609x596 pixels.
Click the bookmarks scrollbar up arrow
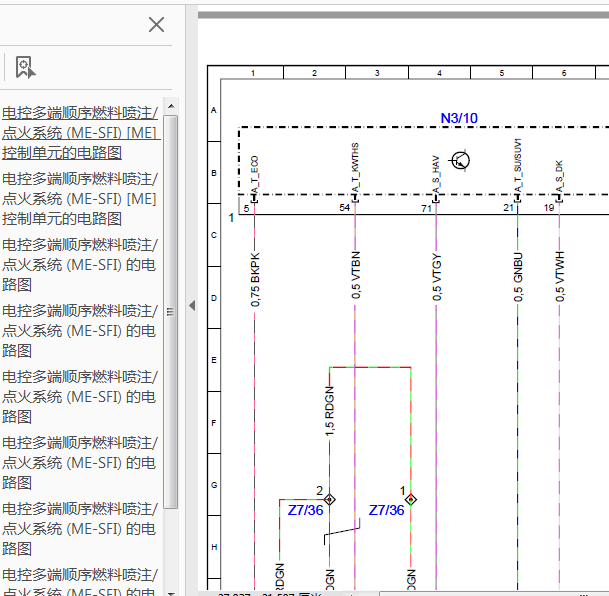pyautogui.click(x=171, y=106)
